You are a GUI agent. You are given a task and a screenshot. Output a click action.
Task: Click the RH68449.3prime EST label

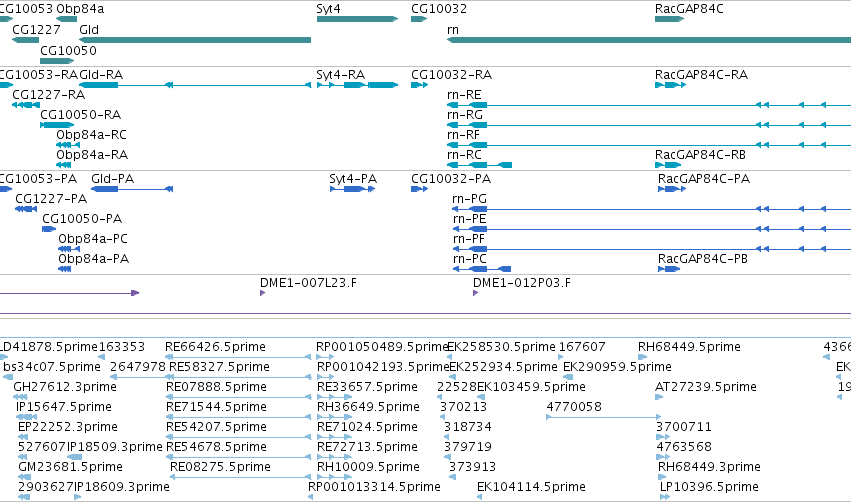pyautogui.click(x=709, y=467)
